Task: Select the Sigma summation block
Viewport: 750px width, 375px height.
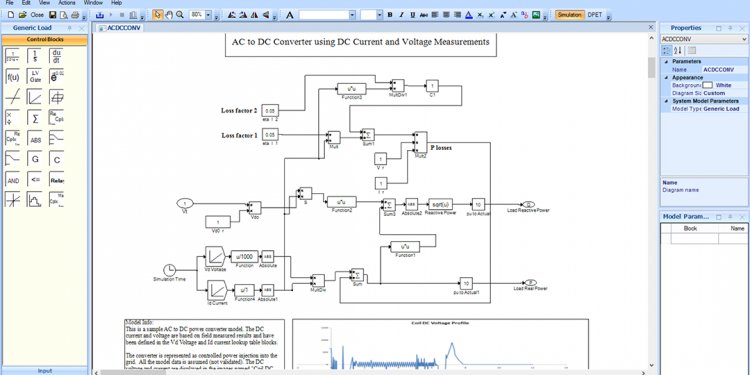Action: [34, 118]
